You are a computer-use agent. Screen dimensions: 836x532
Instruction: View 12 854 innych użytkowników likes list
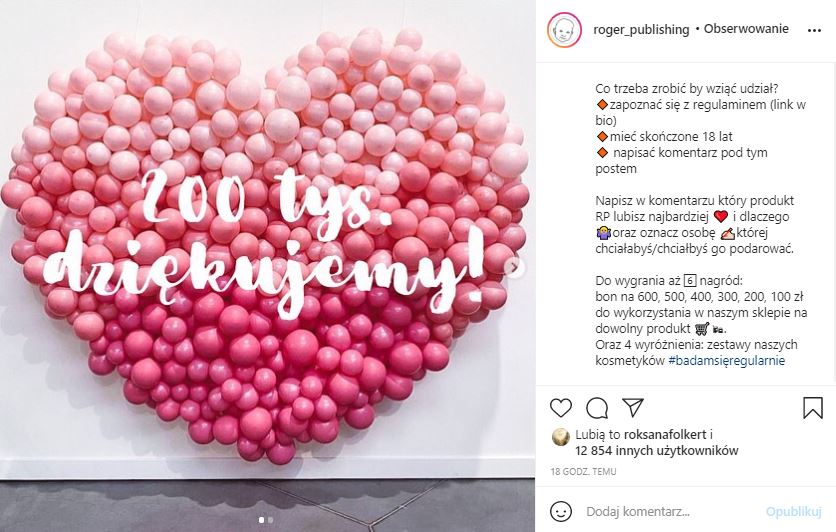click(656, 451)
